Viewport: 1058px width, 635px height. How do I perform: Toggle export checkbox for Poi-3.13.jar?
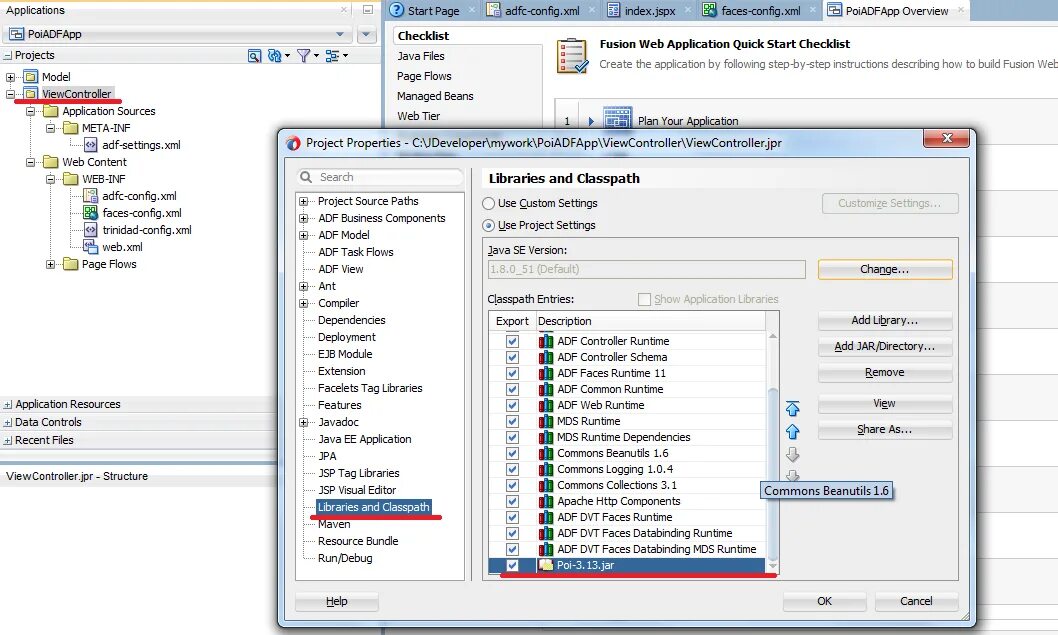[513, 565]
